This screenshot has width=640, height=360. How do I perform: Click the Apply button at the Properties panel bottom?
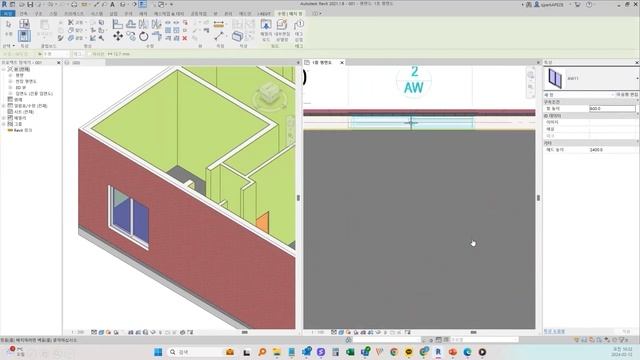click(627, 331)
